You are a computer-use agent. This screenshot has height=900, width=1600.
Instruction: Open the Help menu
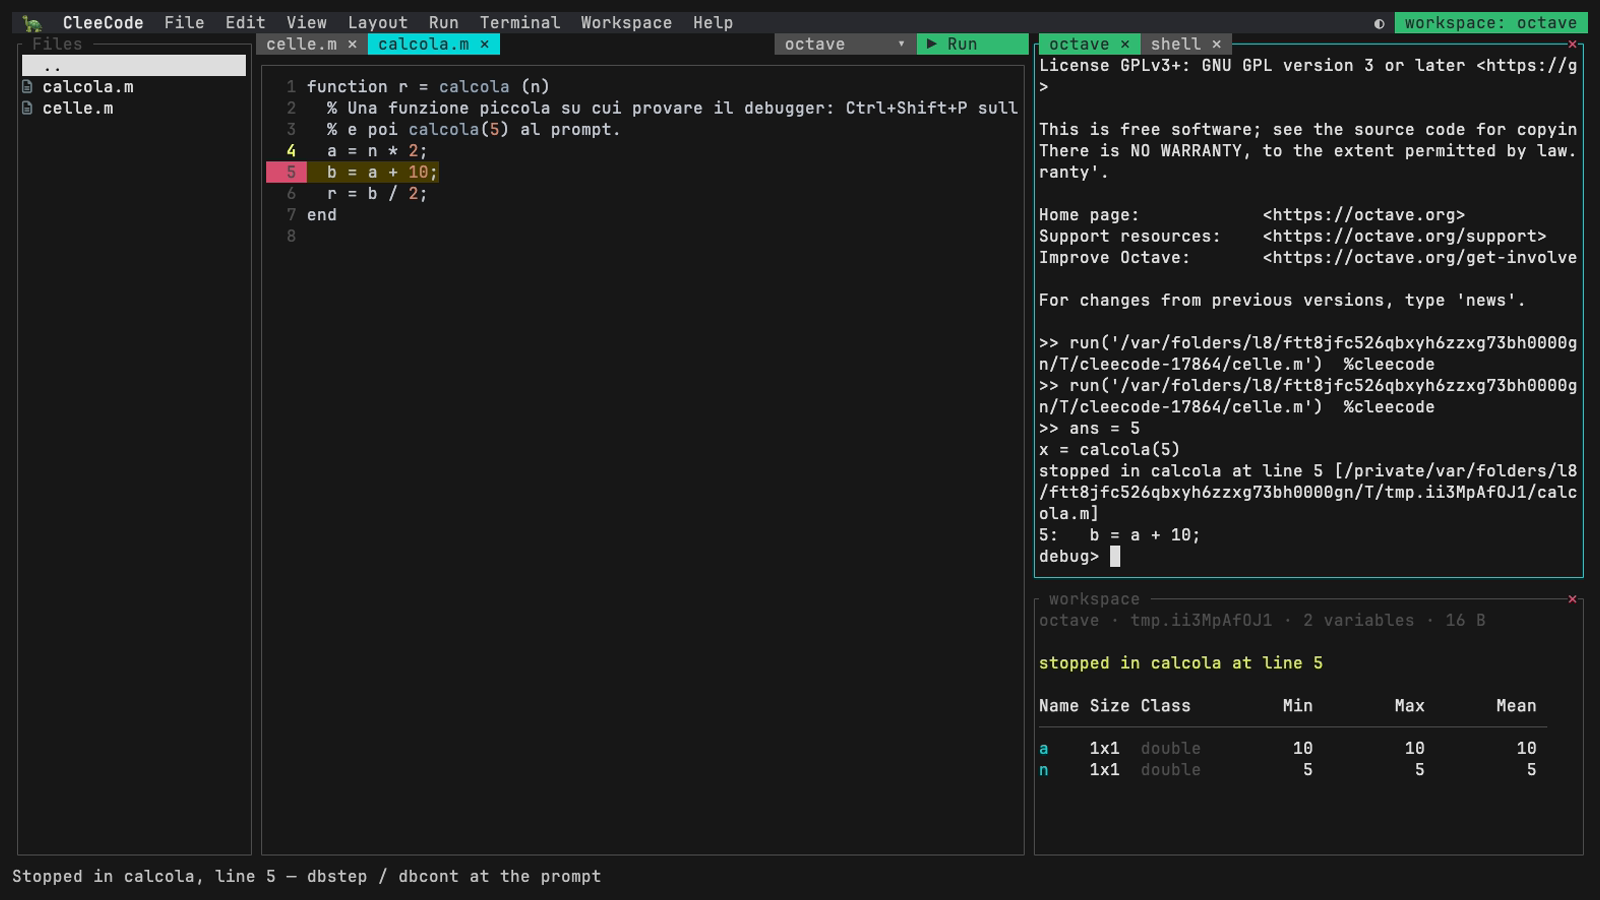(713, 22)
